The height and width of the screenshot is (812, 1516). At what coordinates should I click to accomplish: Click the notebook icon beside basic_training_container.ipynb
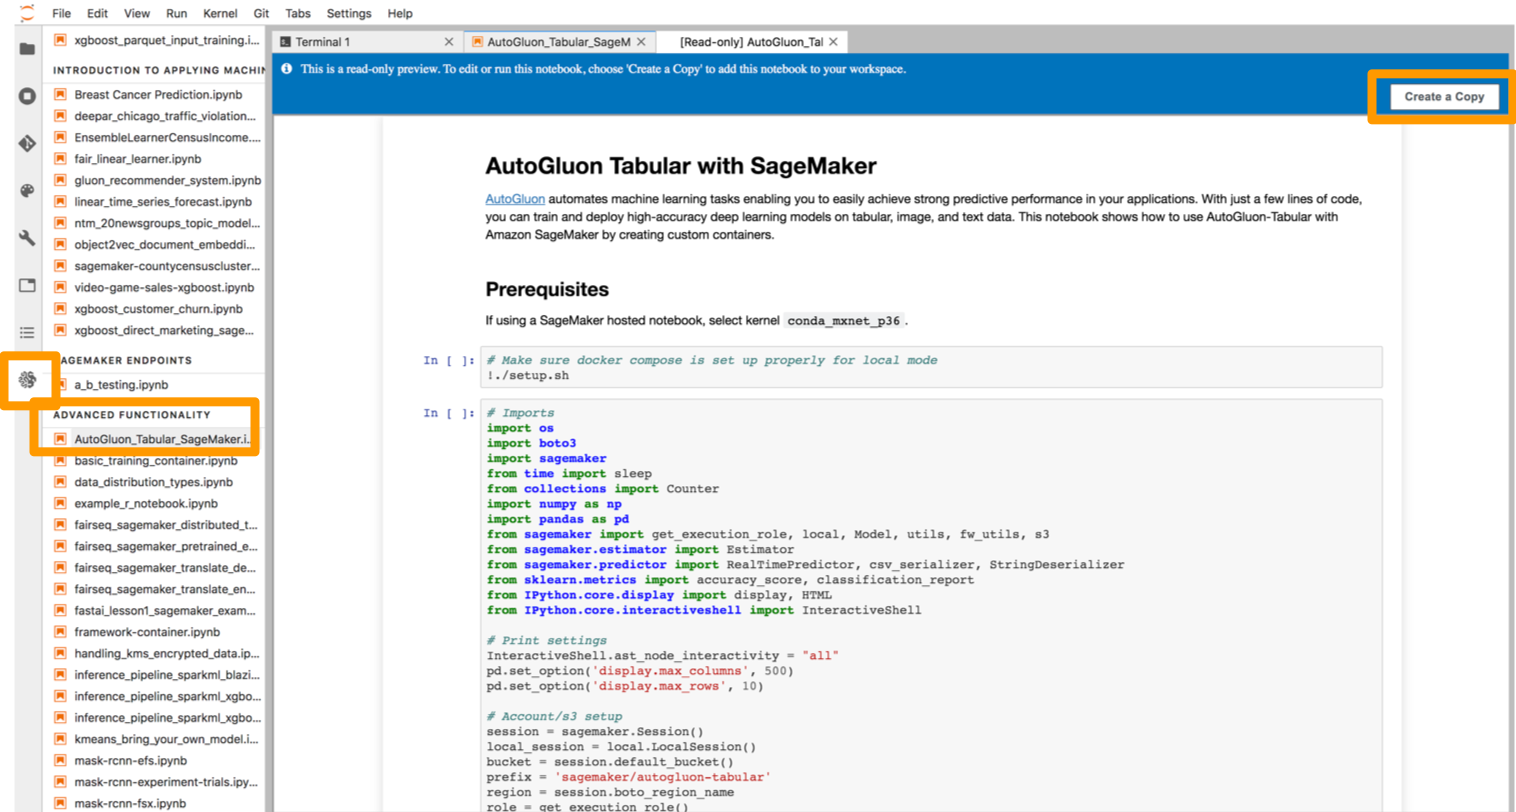pyautogui.click(x=60, y=460)
